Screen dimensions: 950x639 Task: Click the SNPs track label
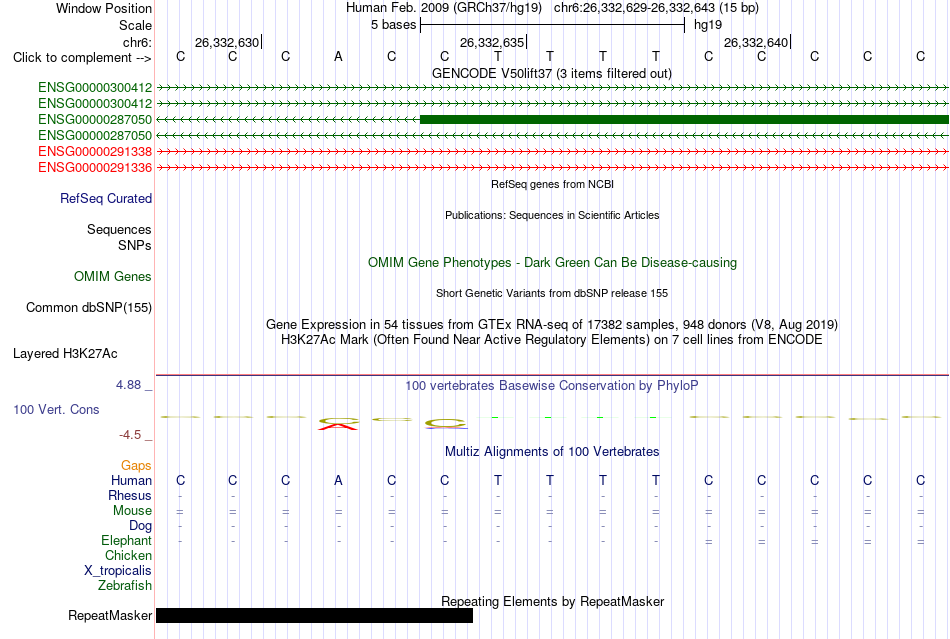coord(135,245)
